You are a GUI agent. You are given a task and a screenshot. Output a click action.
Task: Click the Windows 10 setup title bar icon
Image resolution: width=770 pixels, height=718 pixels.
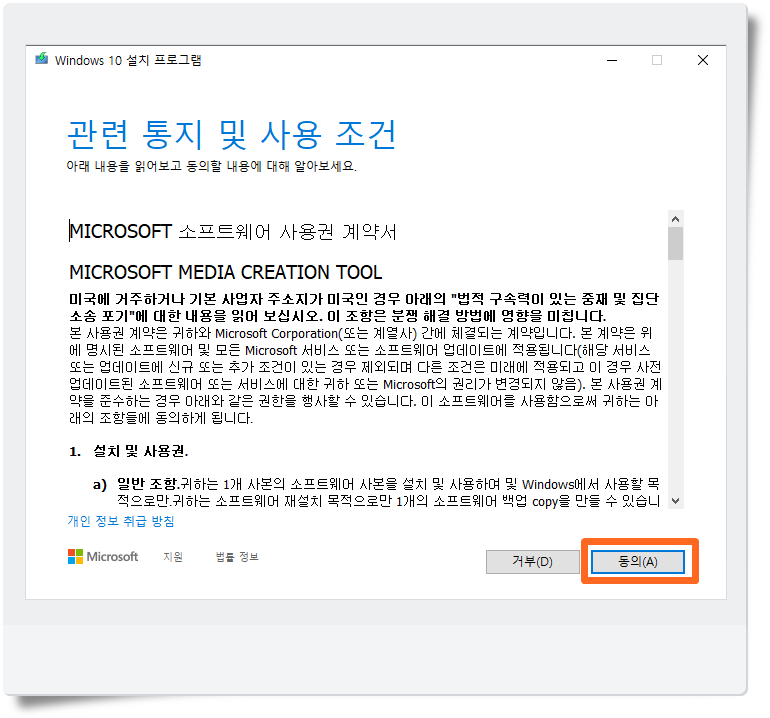[42, 59]
